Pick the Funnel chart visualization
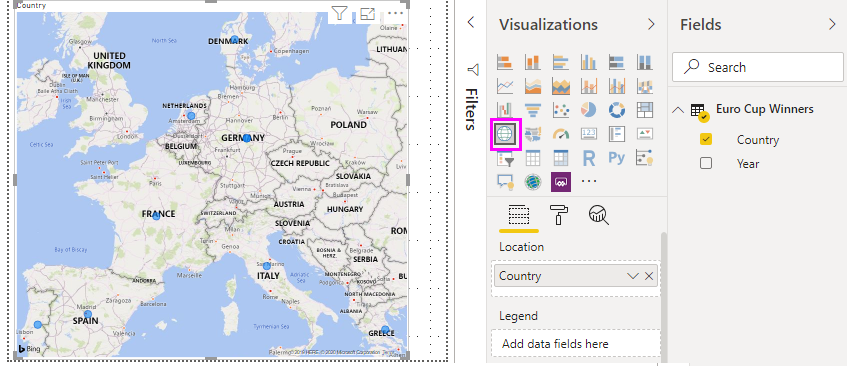 point(533,110)
